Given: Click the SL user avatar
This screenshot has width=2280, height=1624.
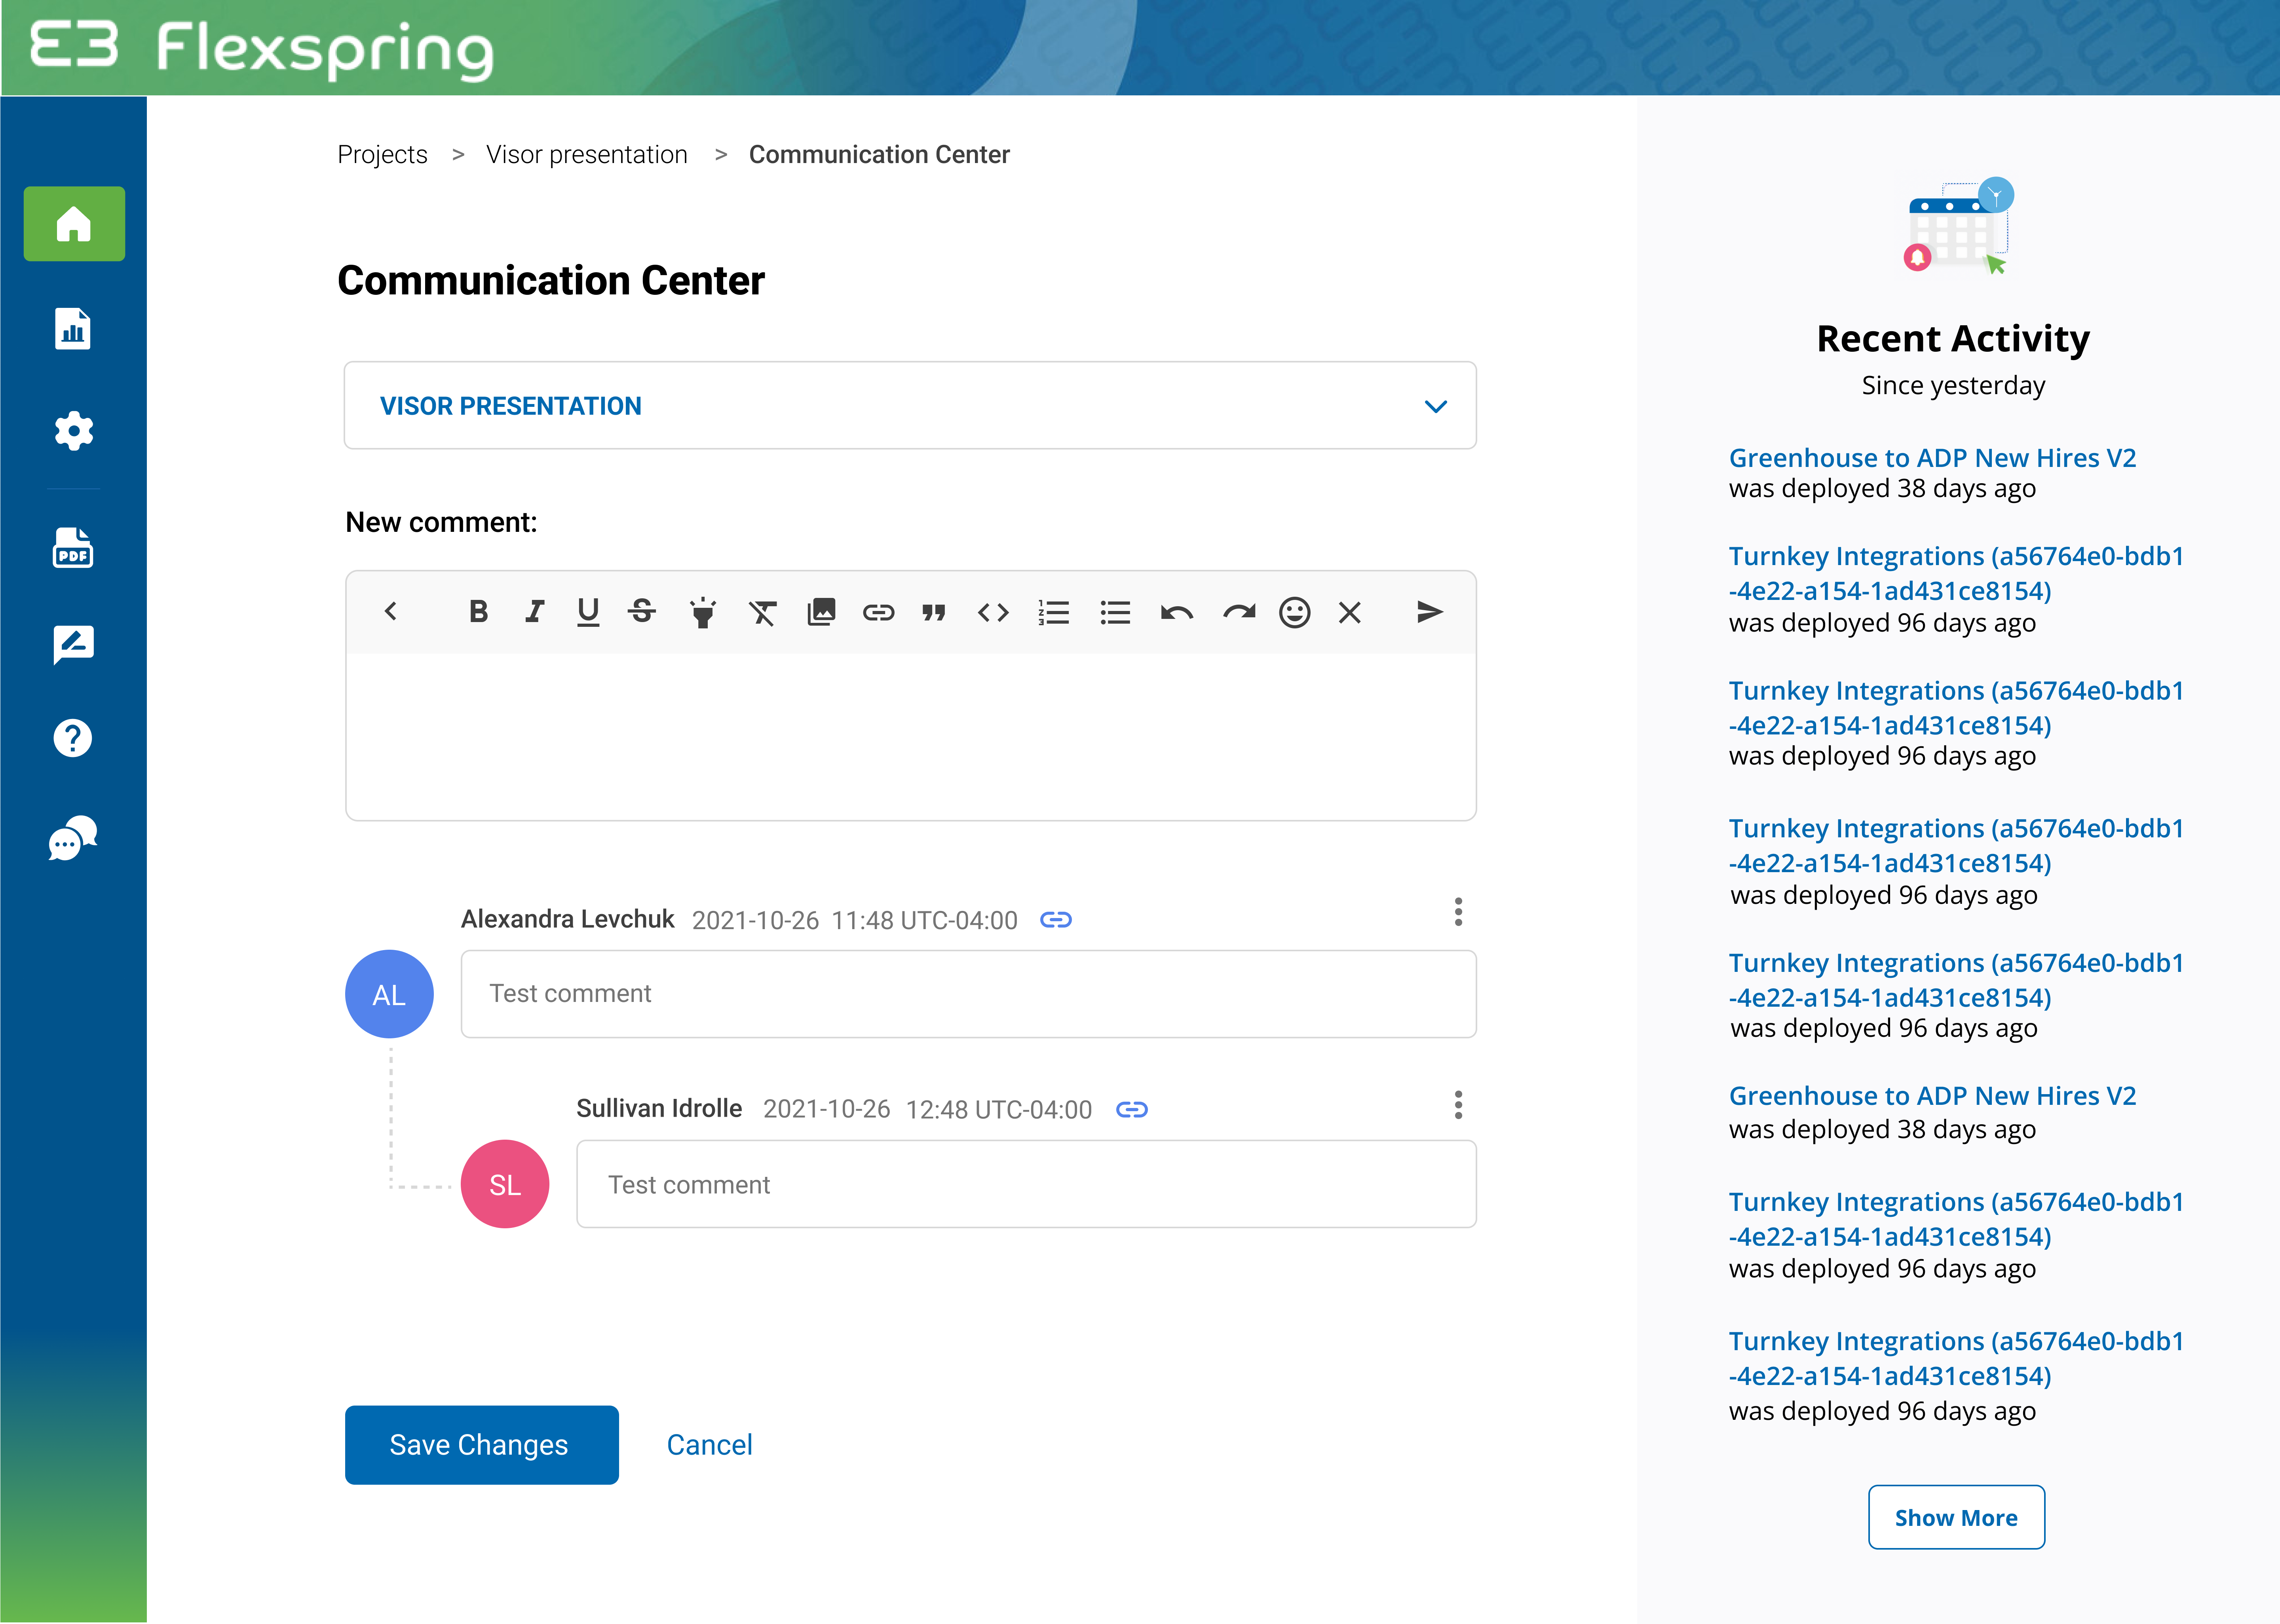Looking at the screenshot, I should pos(505,1184).
